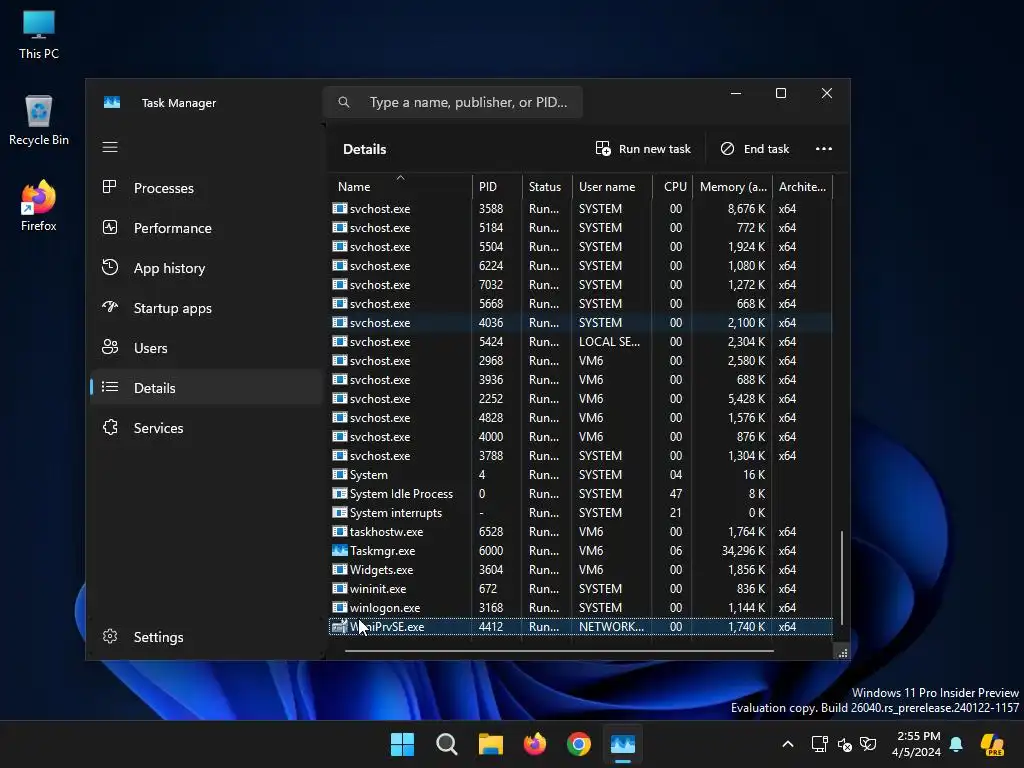Screen dimensions: 1024x768
Task: Click the Processes sidebar icon
Action: click(x=110, y=187)
